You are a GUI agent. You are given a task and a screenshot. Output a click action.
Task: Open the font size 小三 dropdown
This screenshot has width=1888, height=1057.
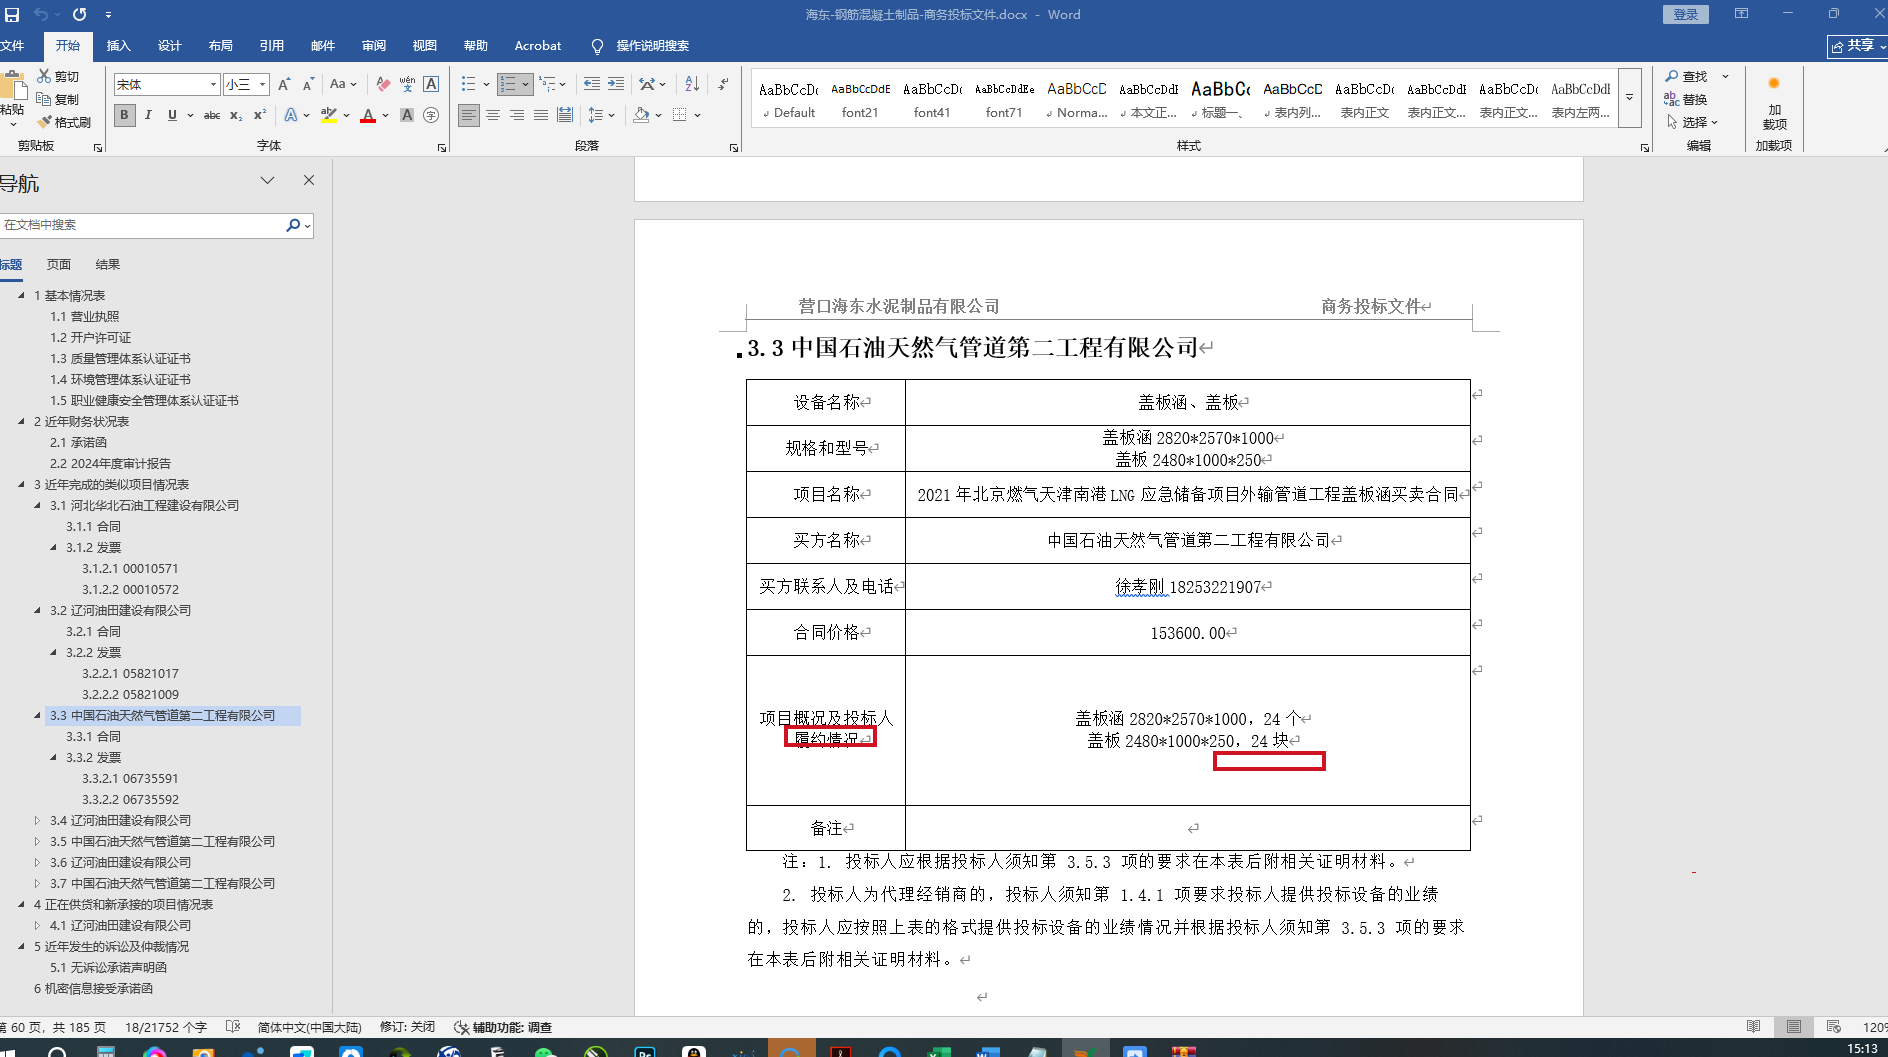click(262, 85)
